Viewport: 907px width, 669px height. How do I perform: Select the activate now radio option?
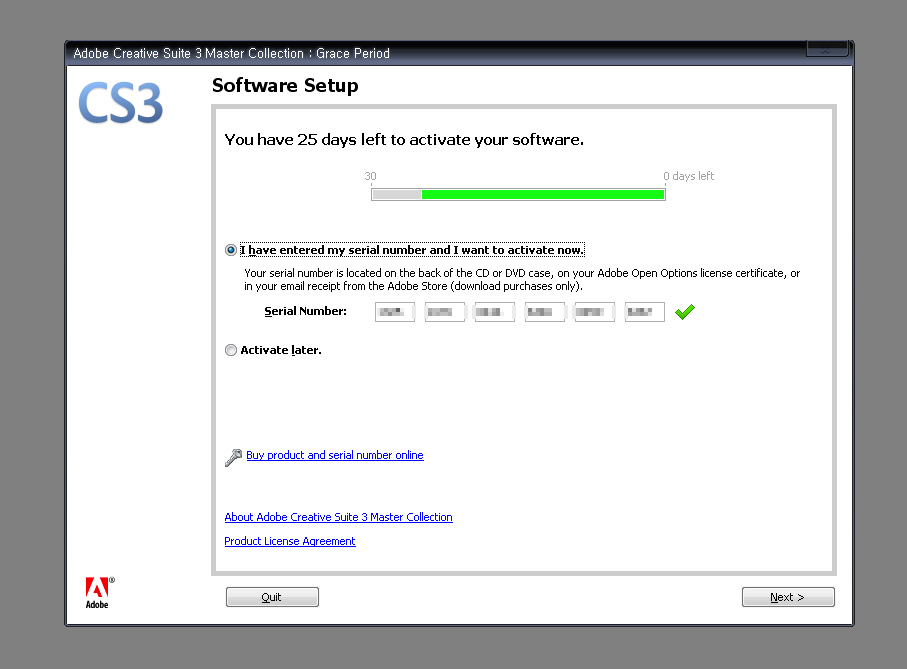coord(231,250)
